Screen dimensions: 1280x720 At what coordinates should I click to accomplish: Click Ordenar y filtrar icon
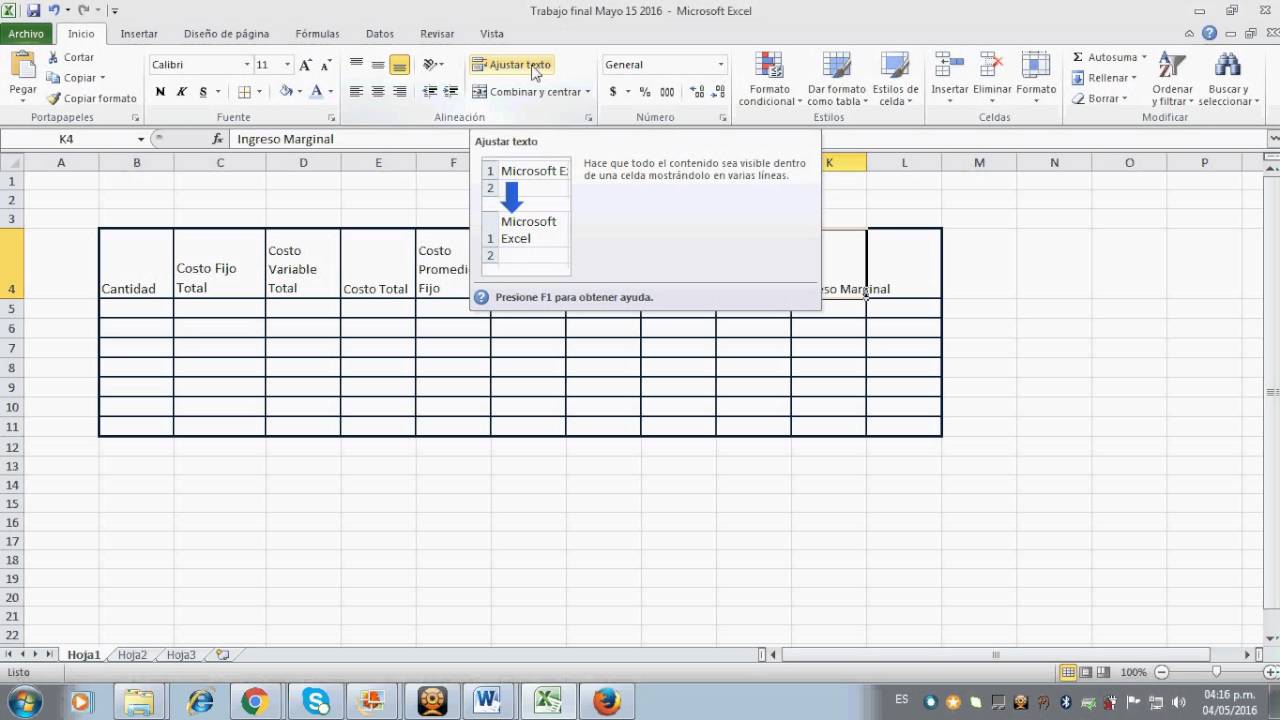coord(1172,66)
